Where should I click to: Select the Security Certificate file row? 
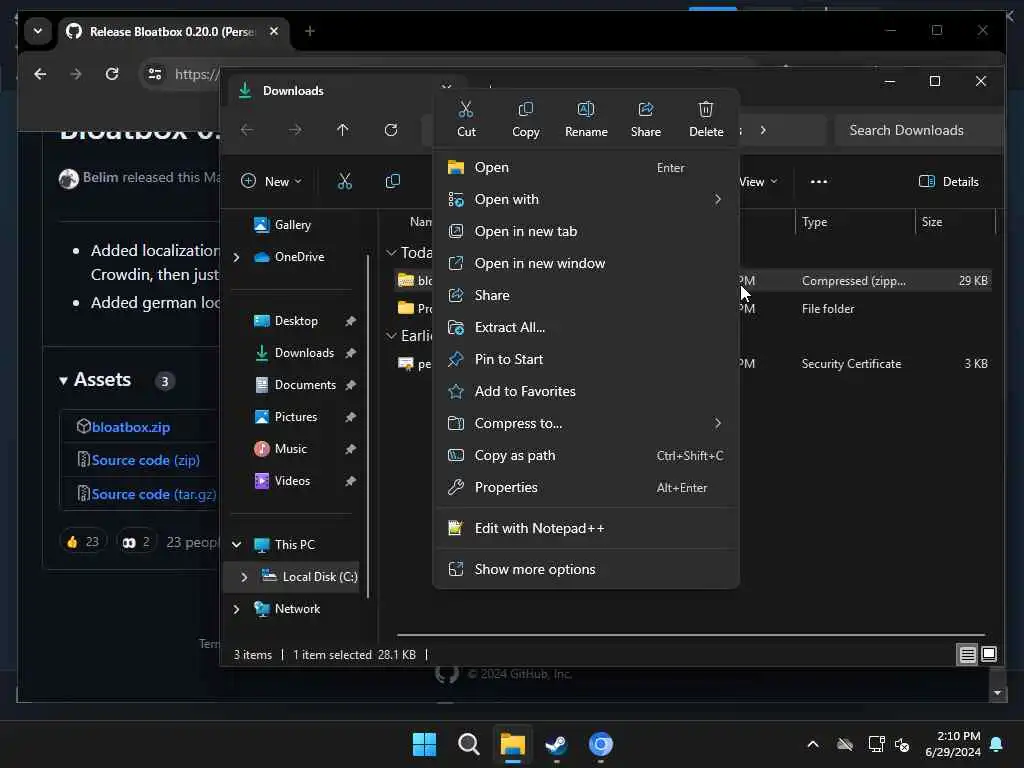coord(694,364)
